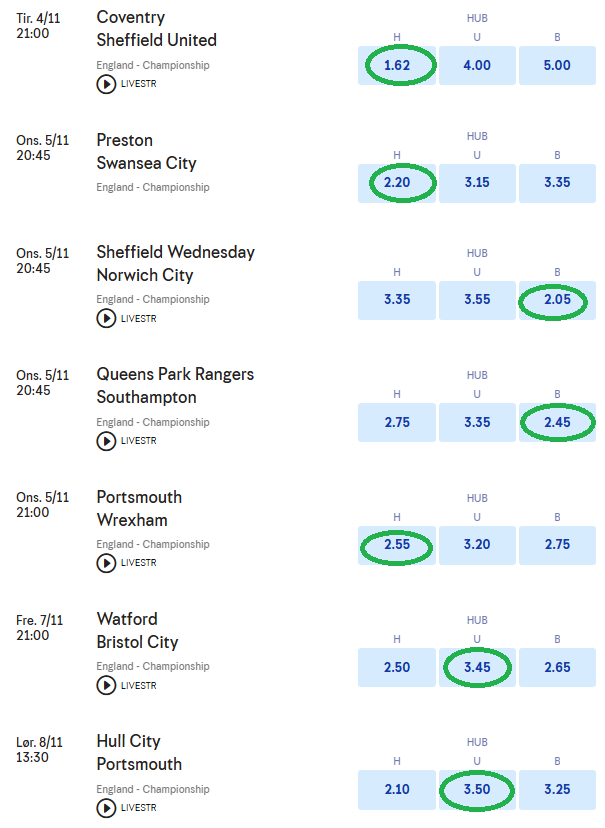Click England - Championship under Watford match
The width and height of the screenshot is (605, 828).
point(153,666)
